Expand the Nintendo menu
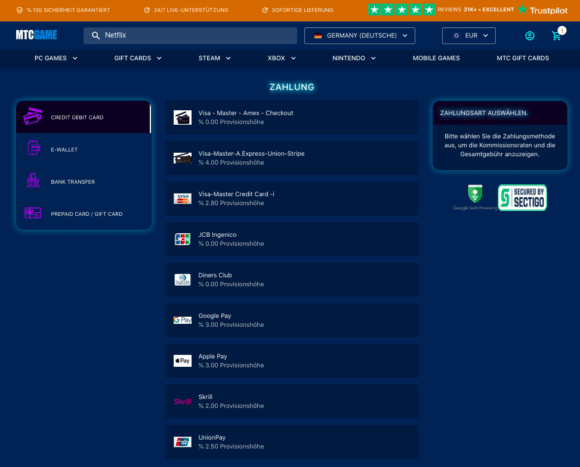Screen dimensions: 580x467 pos(354,58)
